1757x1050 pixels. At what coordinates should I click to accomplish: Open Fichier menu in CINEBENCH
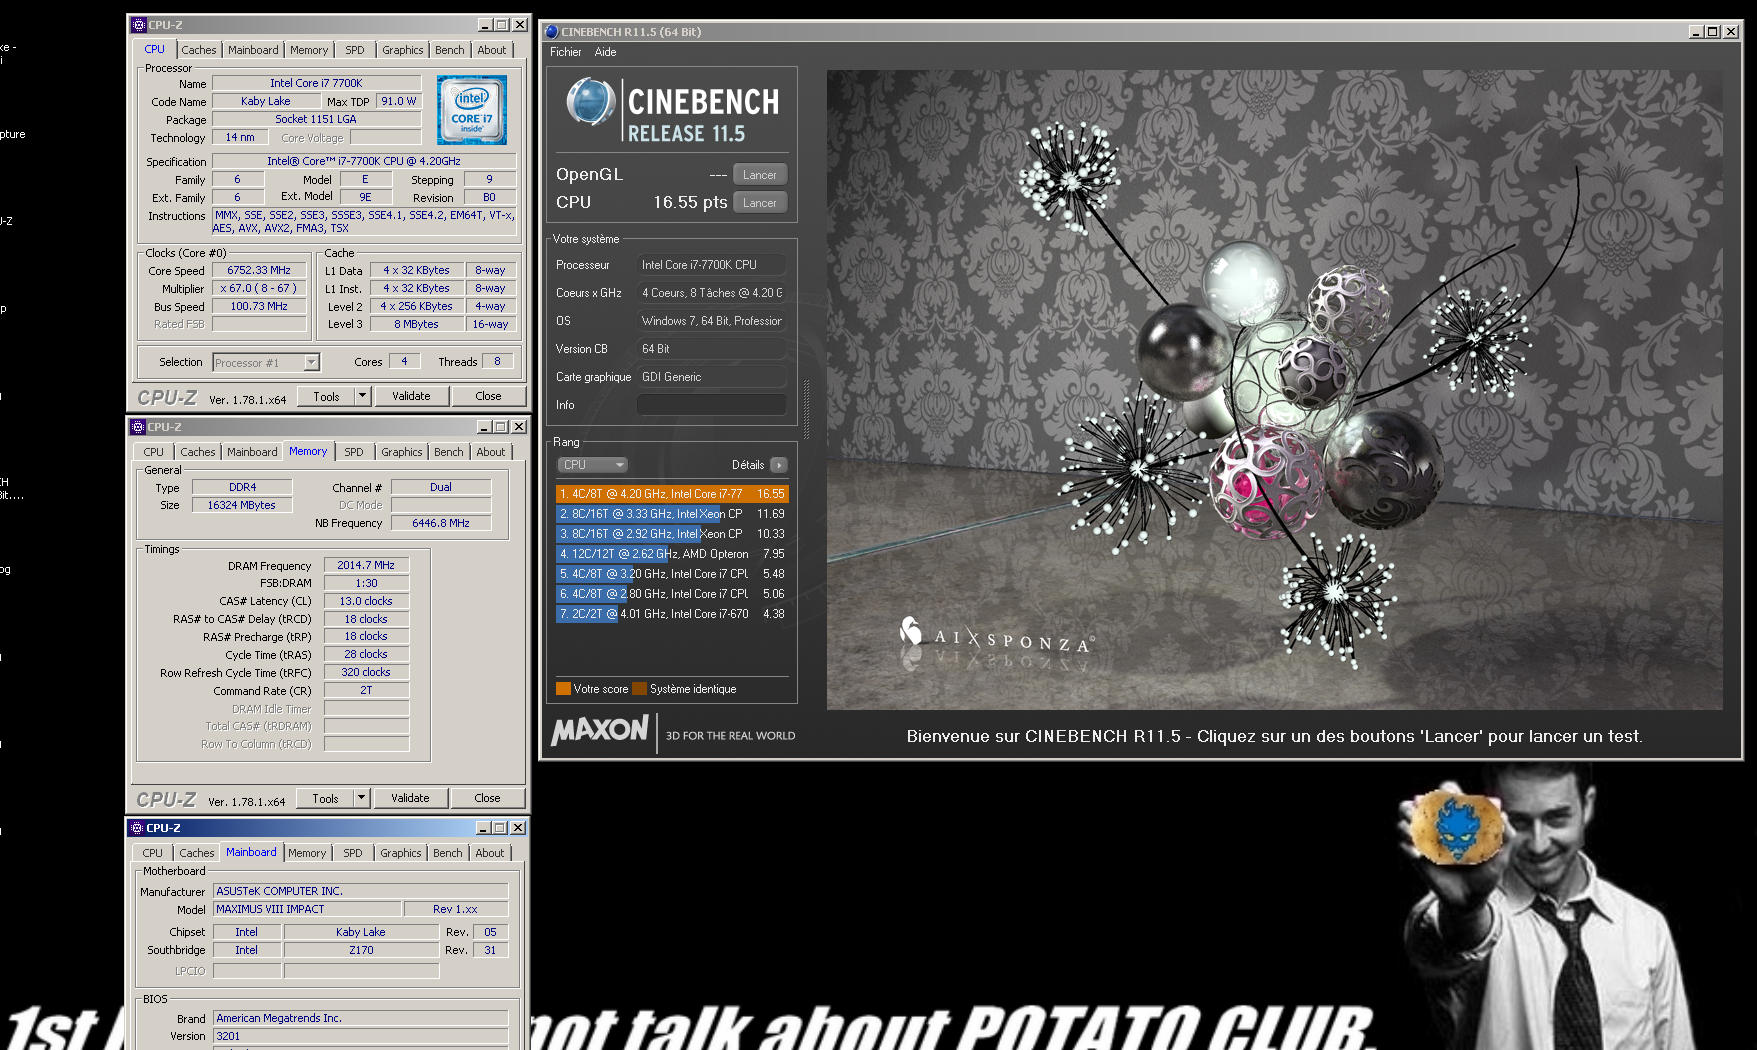pos(565,52)
